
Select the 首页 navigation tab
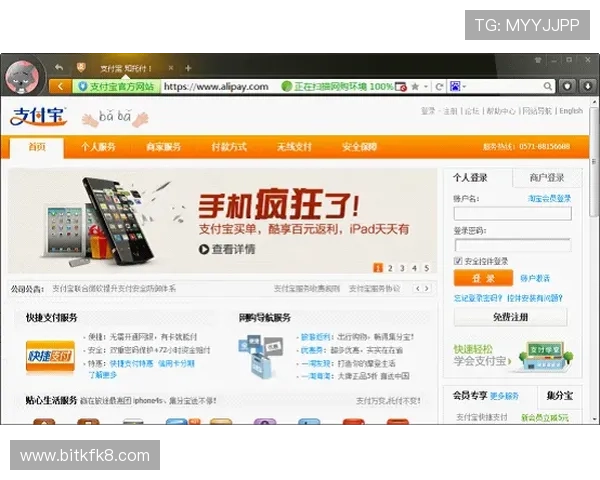click(x=37, y=147)
